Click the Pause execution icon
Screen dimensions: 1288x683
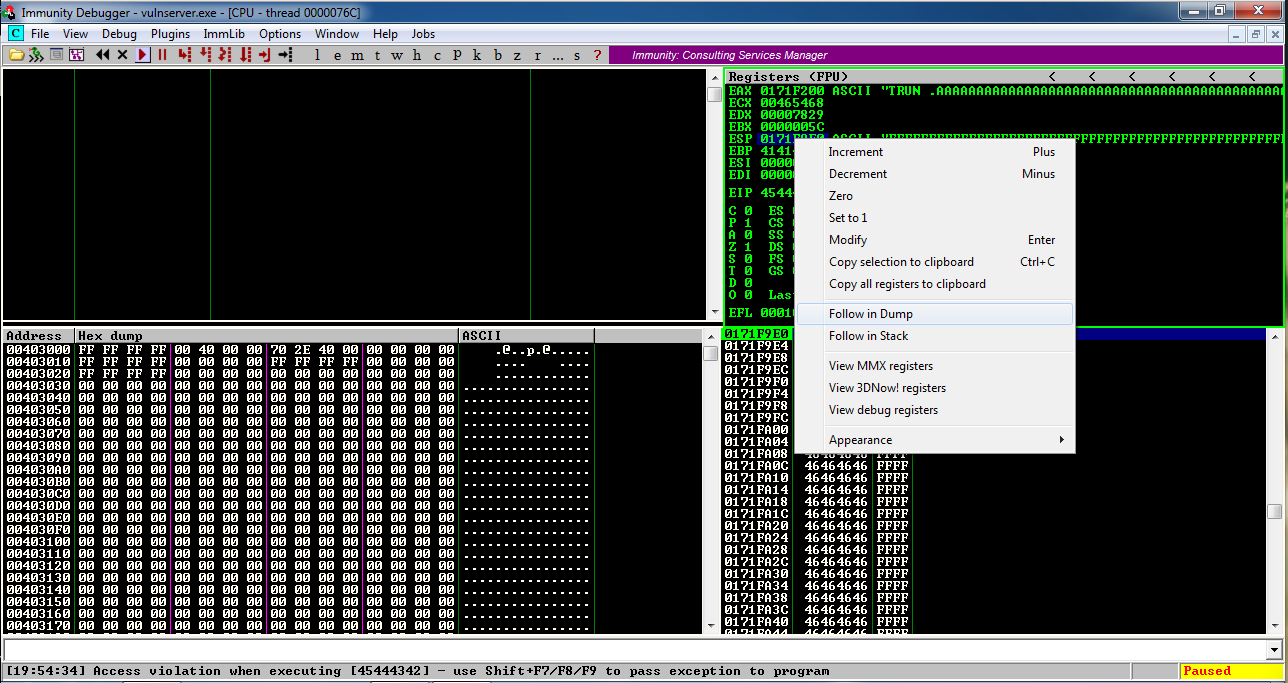(x=162, y=55)
